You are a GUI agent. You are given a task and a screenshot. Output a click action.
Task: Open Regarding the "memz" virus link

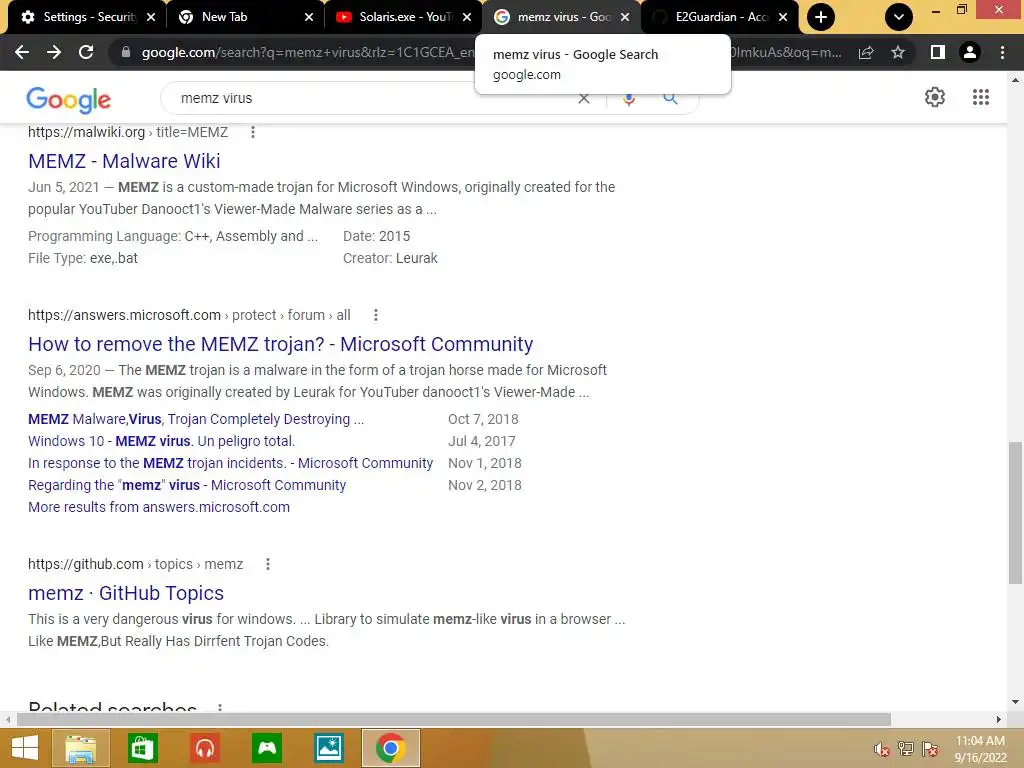click(x=187, y=485)
